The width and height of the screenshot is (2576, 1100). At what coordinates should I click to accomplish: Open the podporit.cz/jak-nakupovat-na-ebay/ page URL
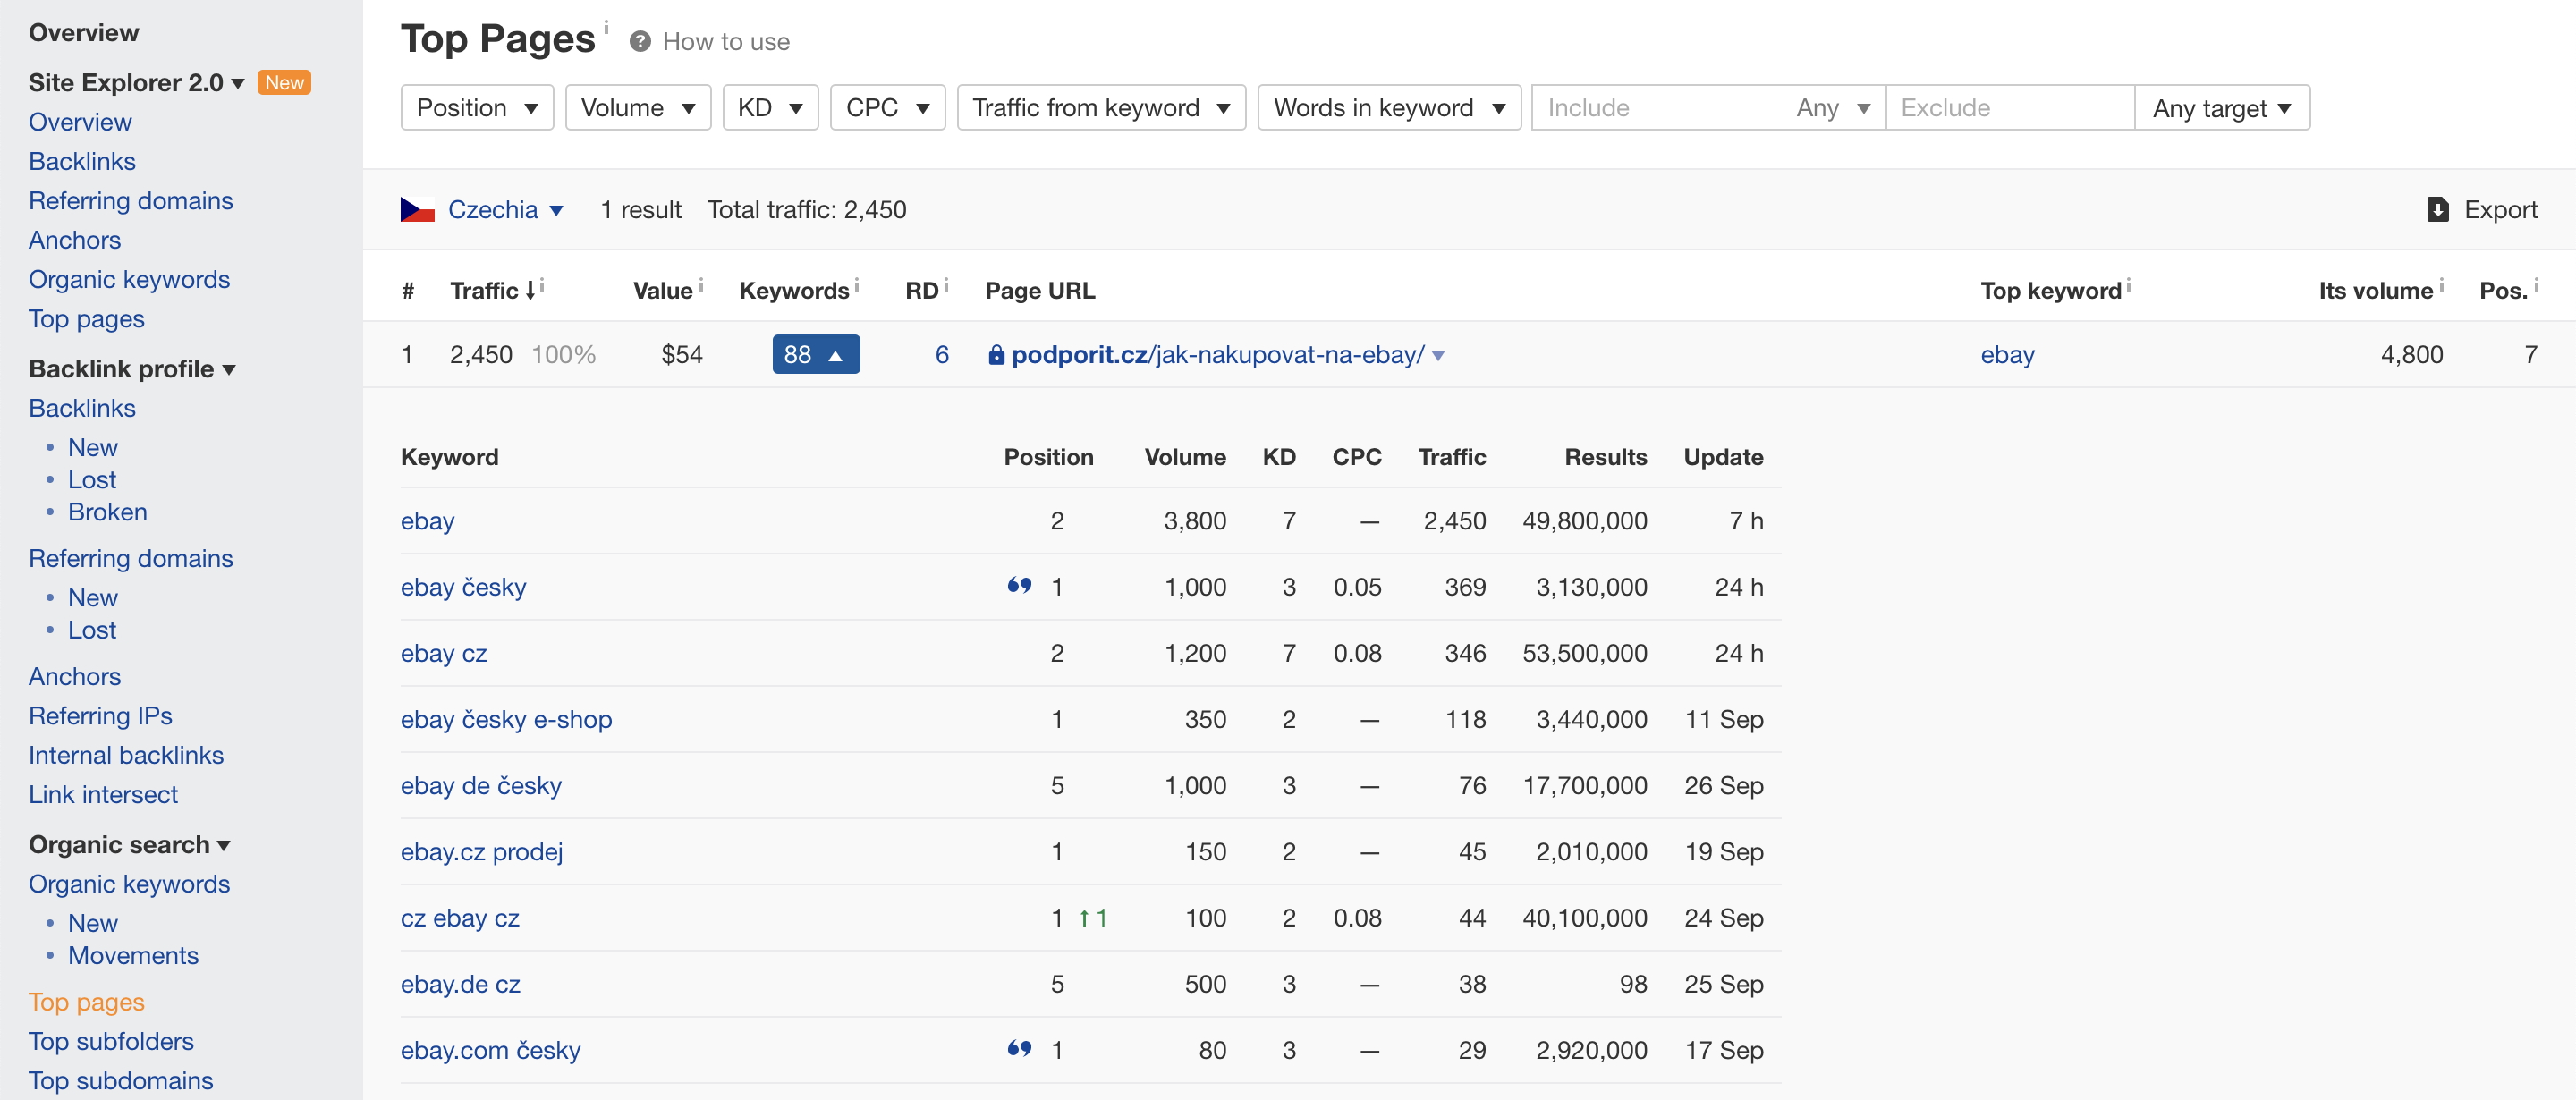point(1218,355)
